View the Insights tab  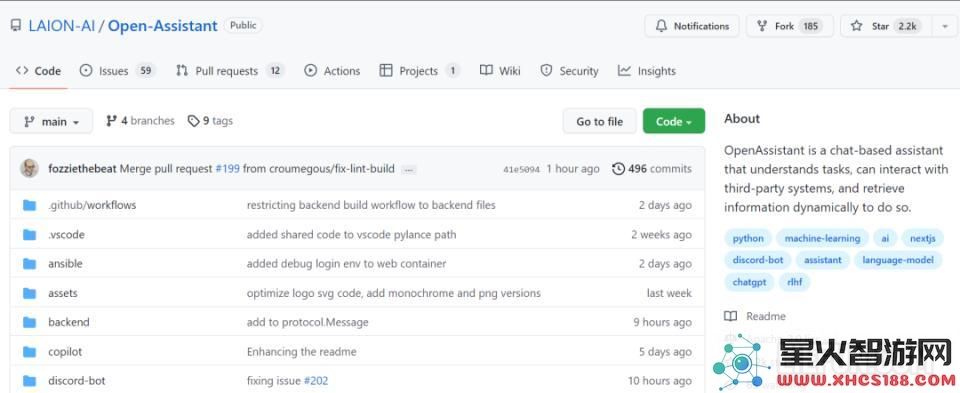coord(647,71)
